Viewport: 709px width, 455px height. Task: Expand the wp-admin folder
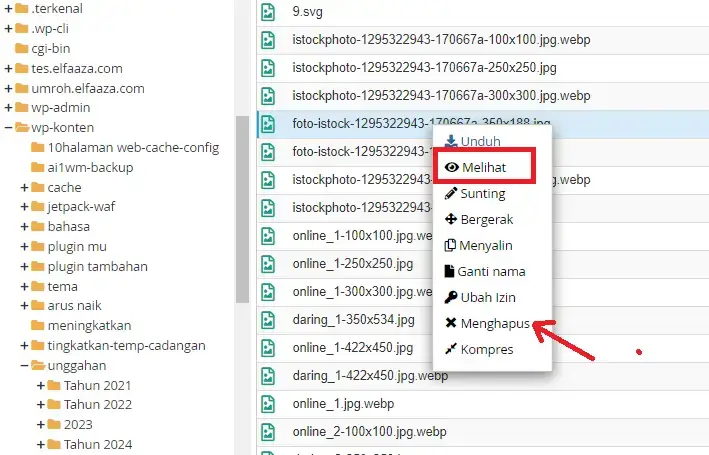8,108
